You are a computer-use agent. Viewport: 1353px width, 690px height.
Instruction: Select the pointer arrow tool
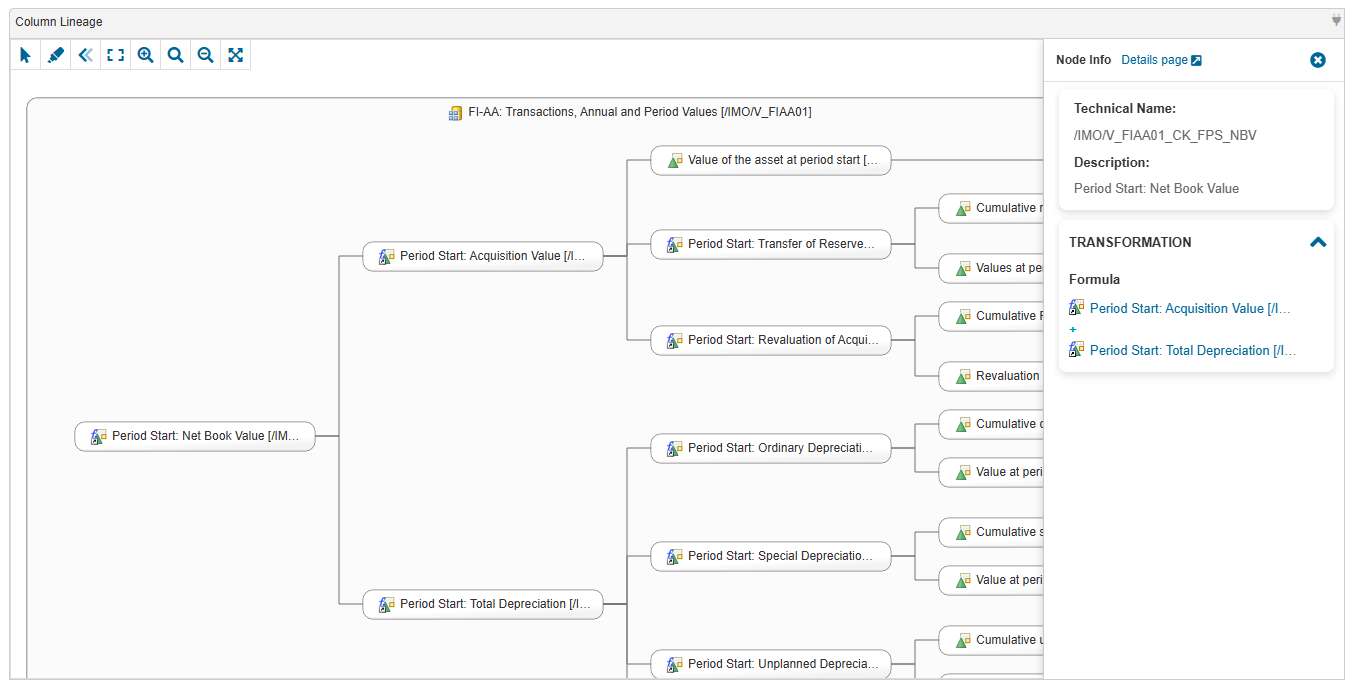pos(26,55)
